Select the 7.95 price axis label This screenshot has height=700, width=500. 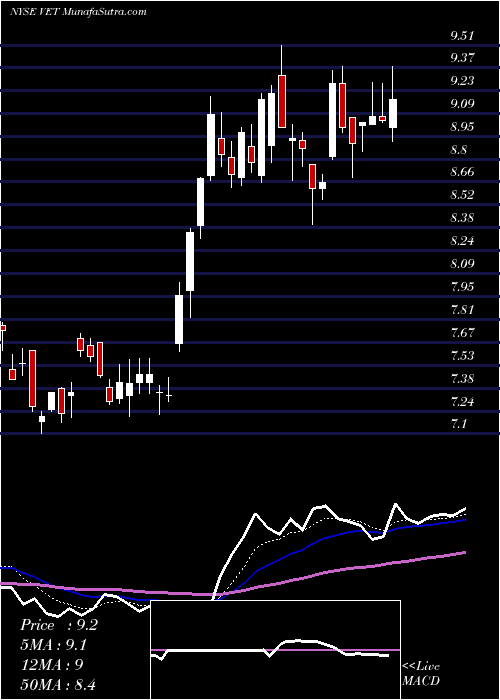pyautogui.click(x=462, y=287)
